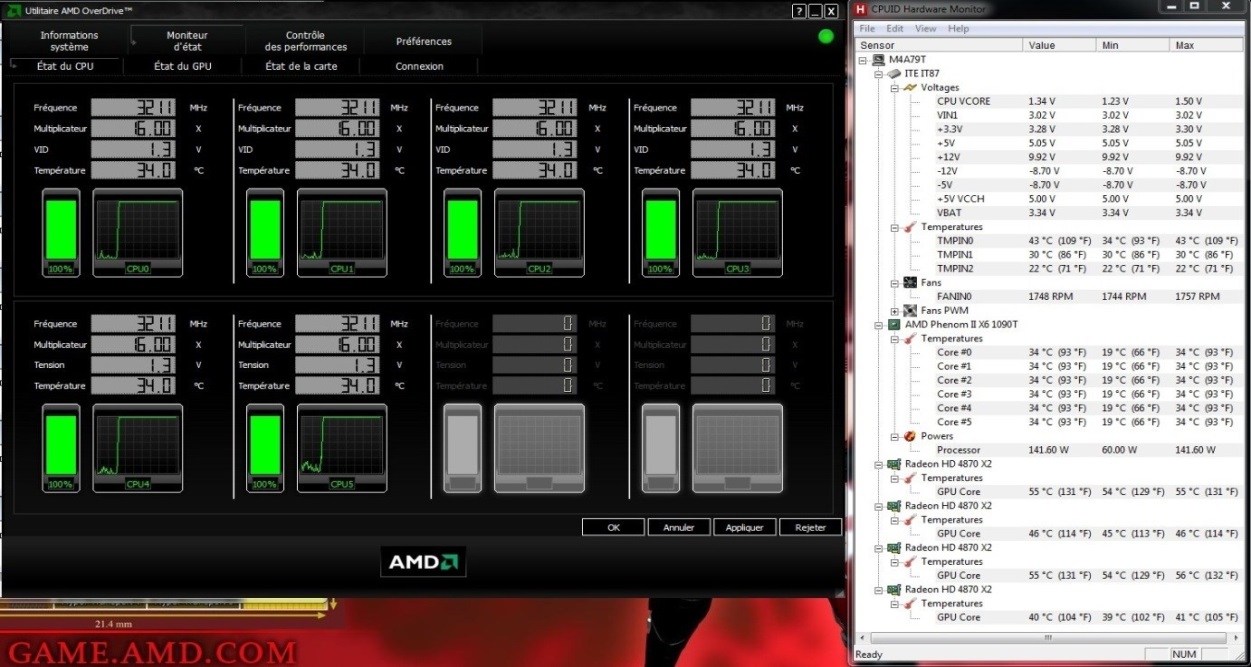Open the Contrôle des performances tab
Image resolution: width=1251 pixels, height=667 pixels.
[305, 41]
